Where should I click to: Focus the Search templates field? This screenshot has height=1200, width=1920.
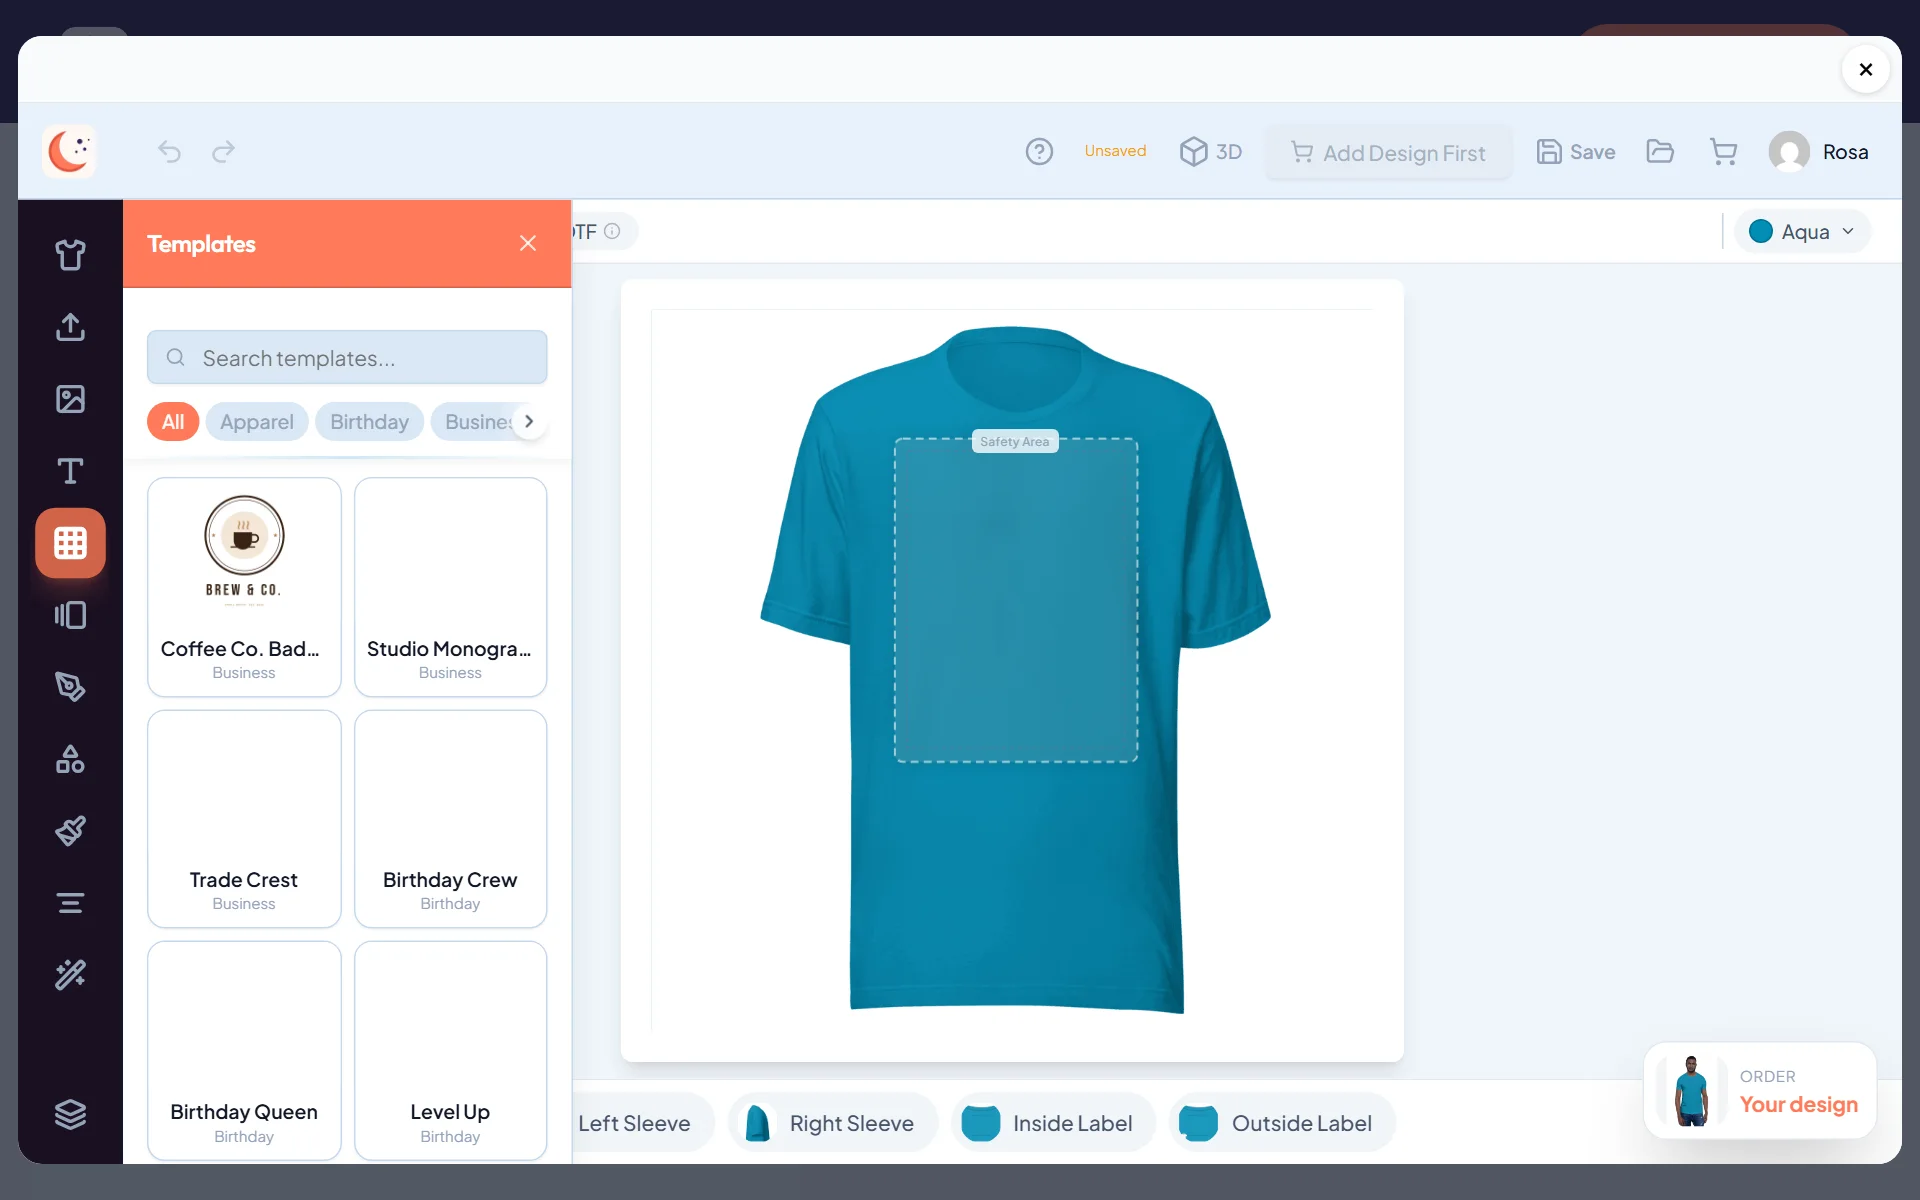(x=347, y=358)
